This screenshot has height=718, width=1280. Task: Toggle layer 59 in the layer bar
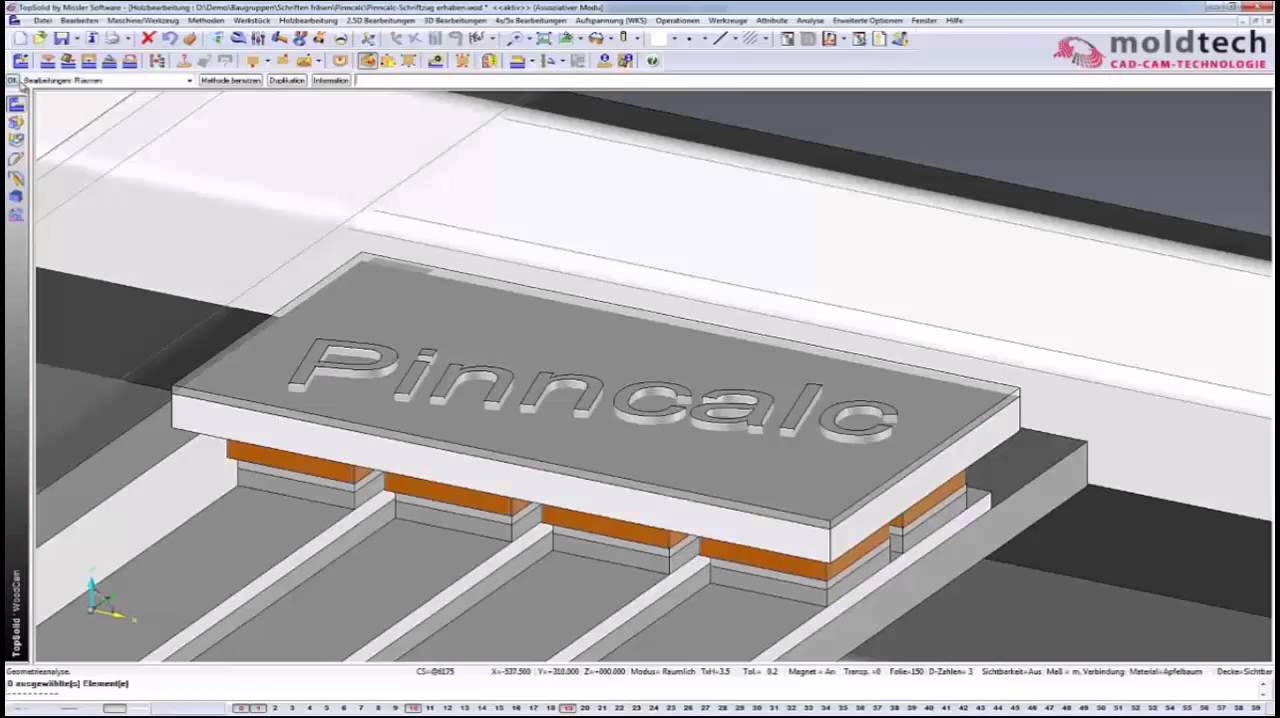[x=1256, y=708]
